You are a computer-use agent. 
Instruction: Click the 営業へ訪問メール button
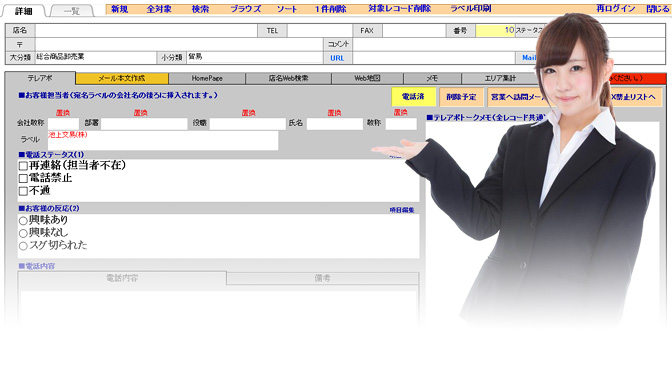click(x=517, y=97)
